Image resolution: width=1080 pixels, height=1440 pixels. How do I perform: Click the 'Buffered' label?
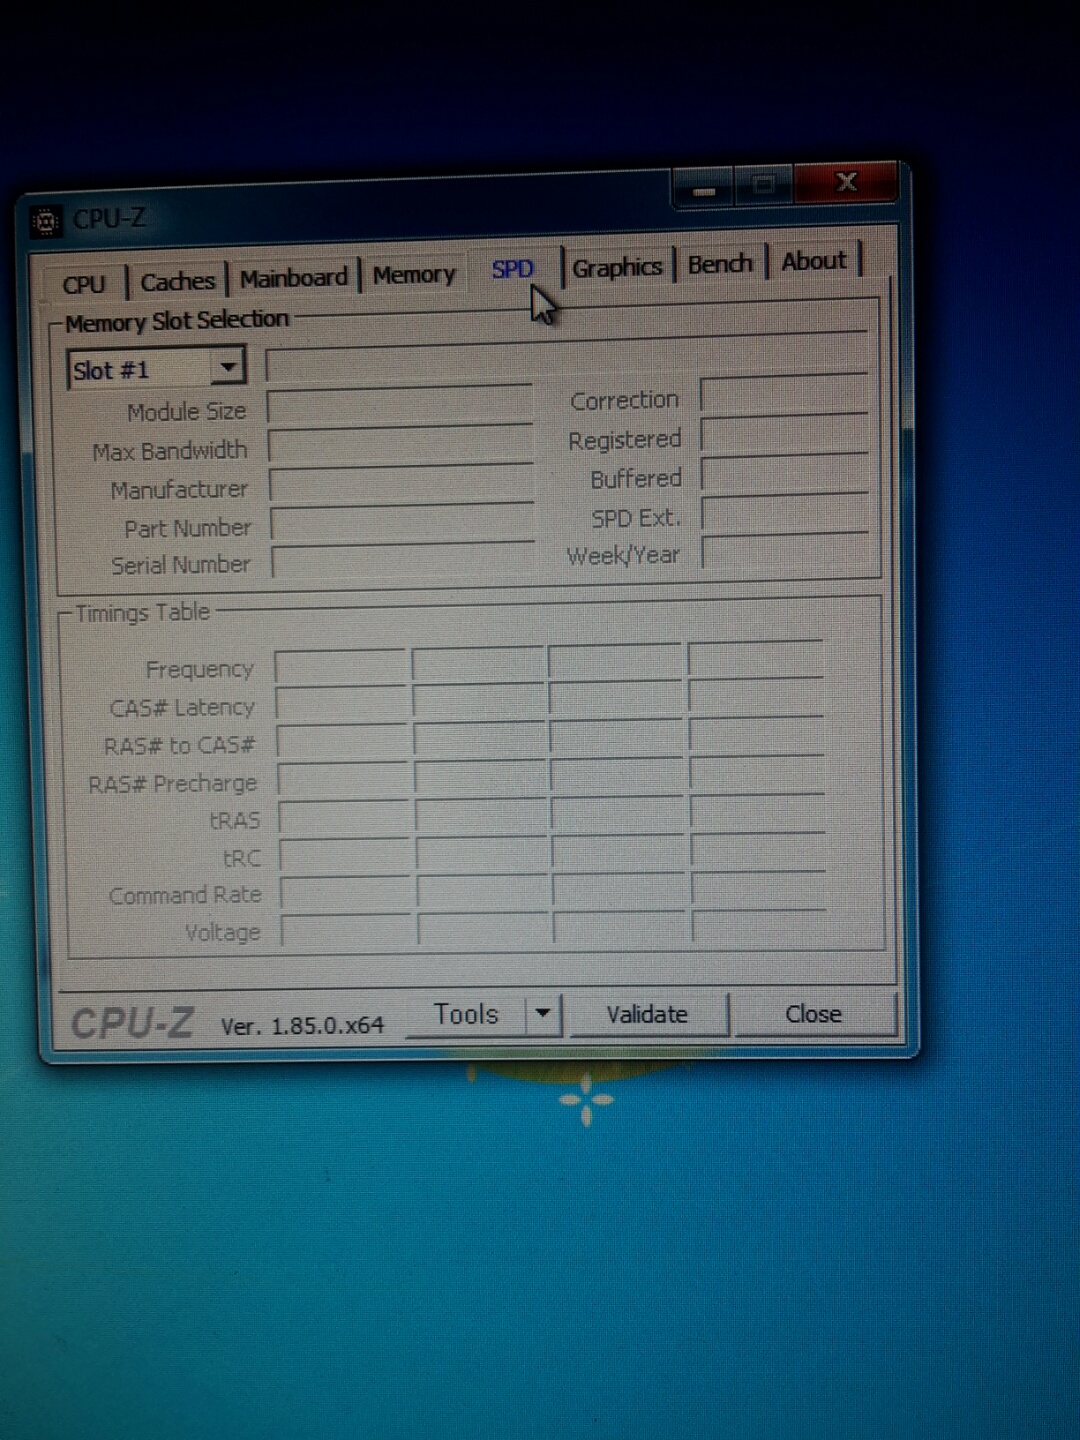(636, 479)
